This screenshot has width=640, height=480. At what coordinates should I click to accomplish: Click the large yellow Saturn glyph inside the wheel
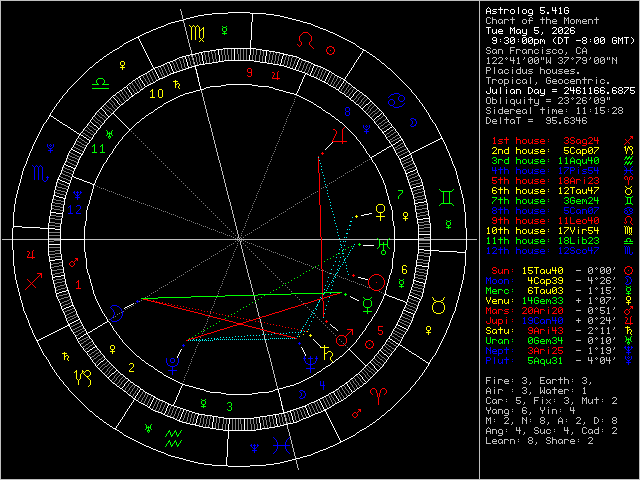(x=327, y=354)
